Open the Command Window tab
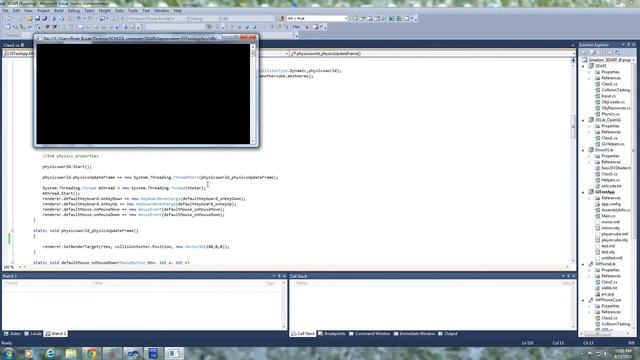640x360 pixels. point(369,334)
